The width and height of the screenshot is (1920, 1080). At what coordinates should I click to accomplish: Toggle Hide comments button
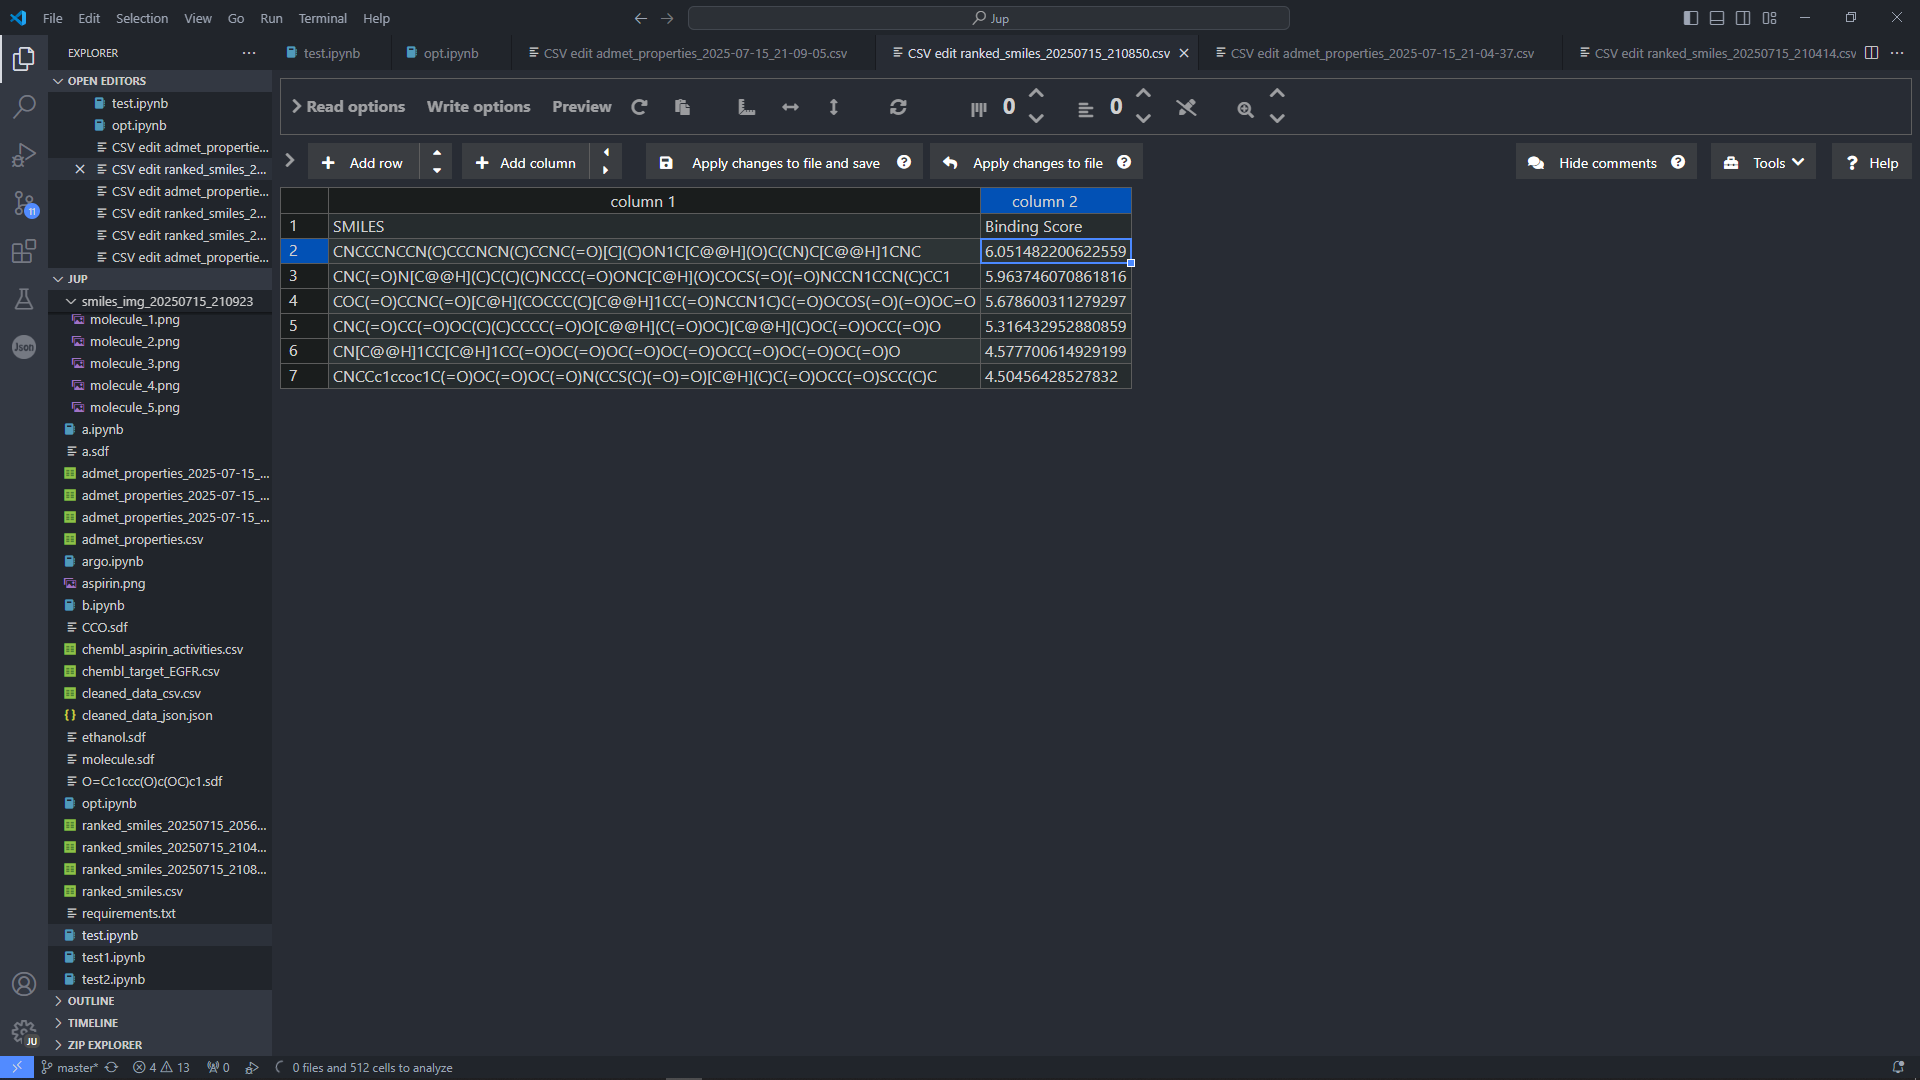[x=1606, y=163]
